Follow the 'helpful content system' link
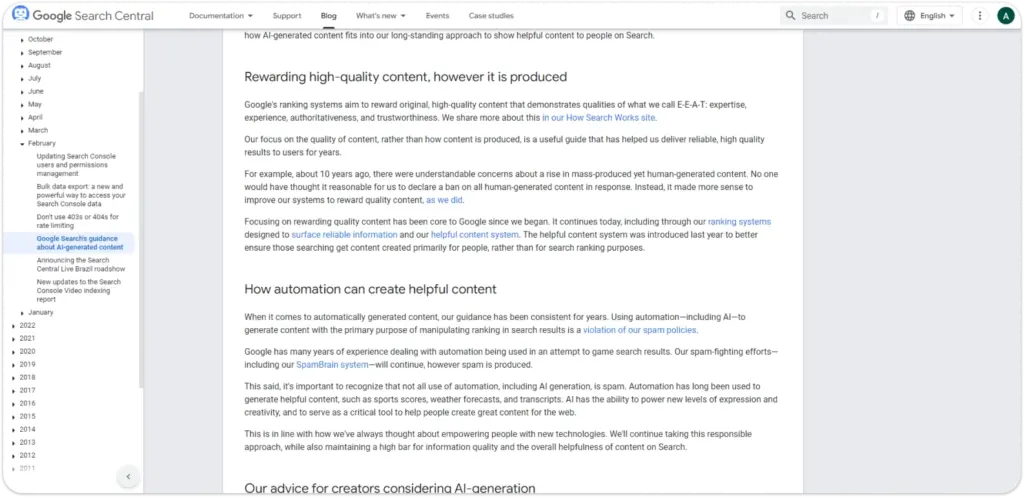This screenshot has height=497, width=1024. click(475, 234)
